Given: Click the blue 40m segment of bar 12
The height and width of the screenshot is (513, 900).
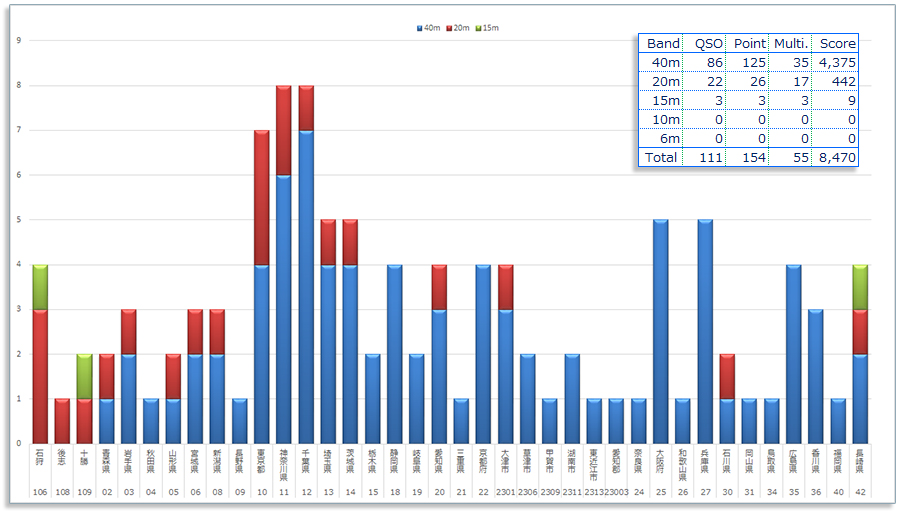Looking at the screenshot, I should tap(305, 286).
